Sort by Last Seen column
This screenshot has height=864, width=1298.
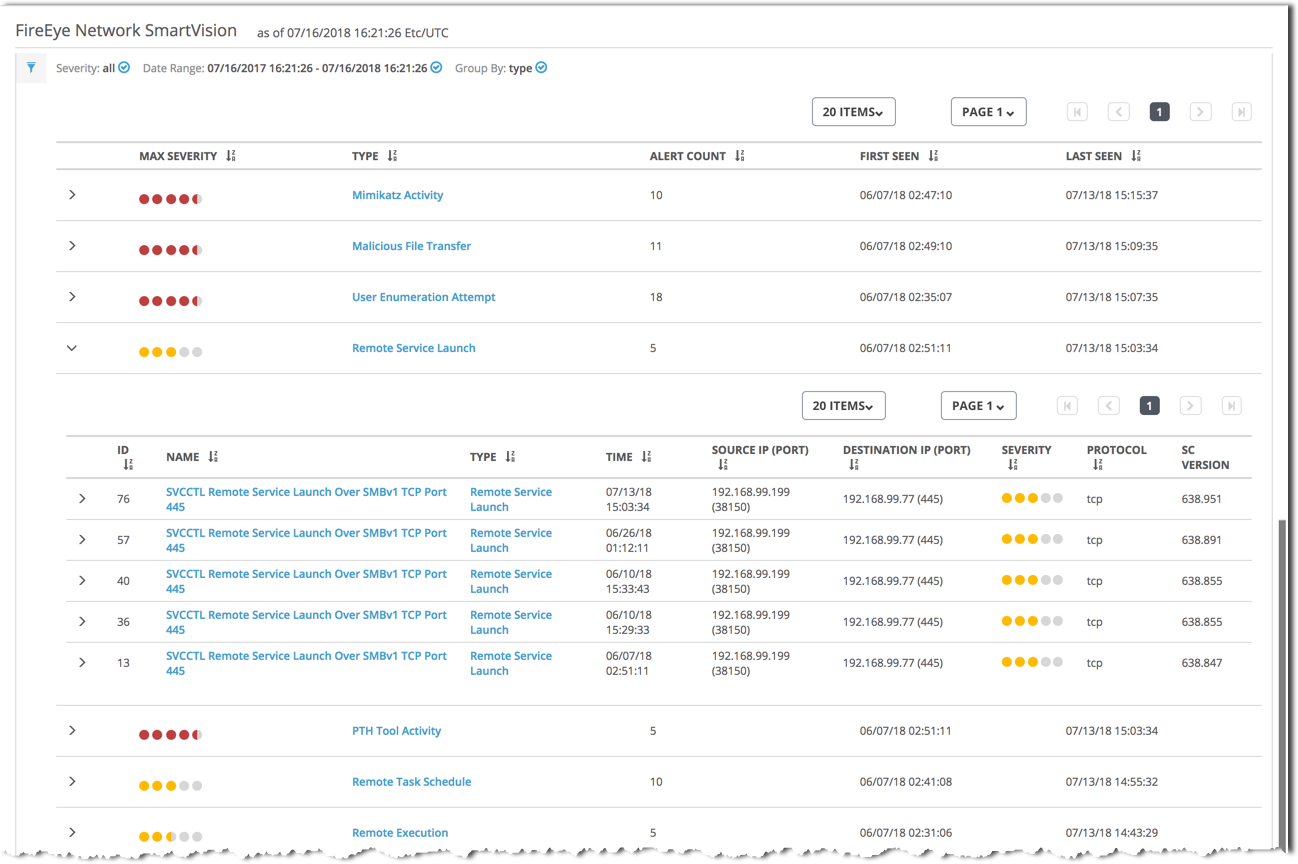click(1136, 156)
